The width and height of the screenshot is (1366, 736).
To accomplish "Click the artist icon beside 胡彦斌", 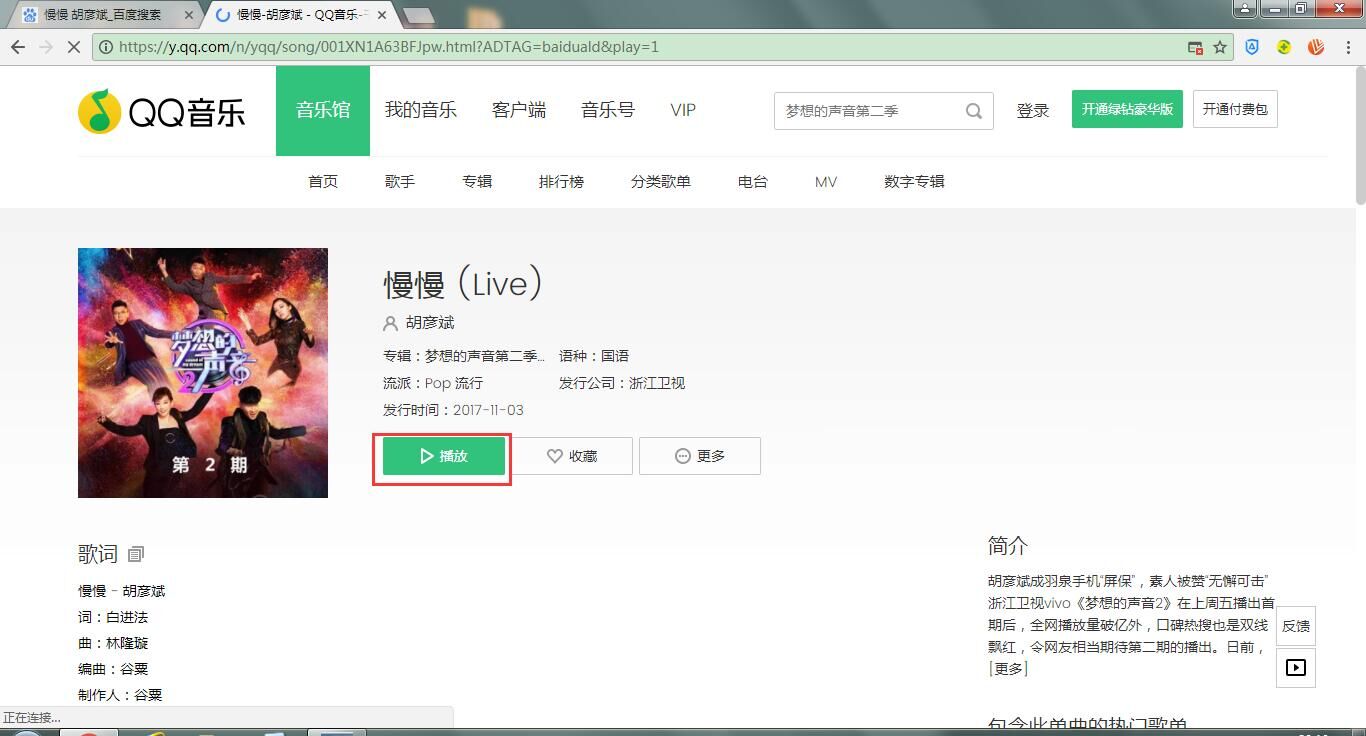I will click(389, 323).
